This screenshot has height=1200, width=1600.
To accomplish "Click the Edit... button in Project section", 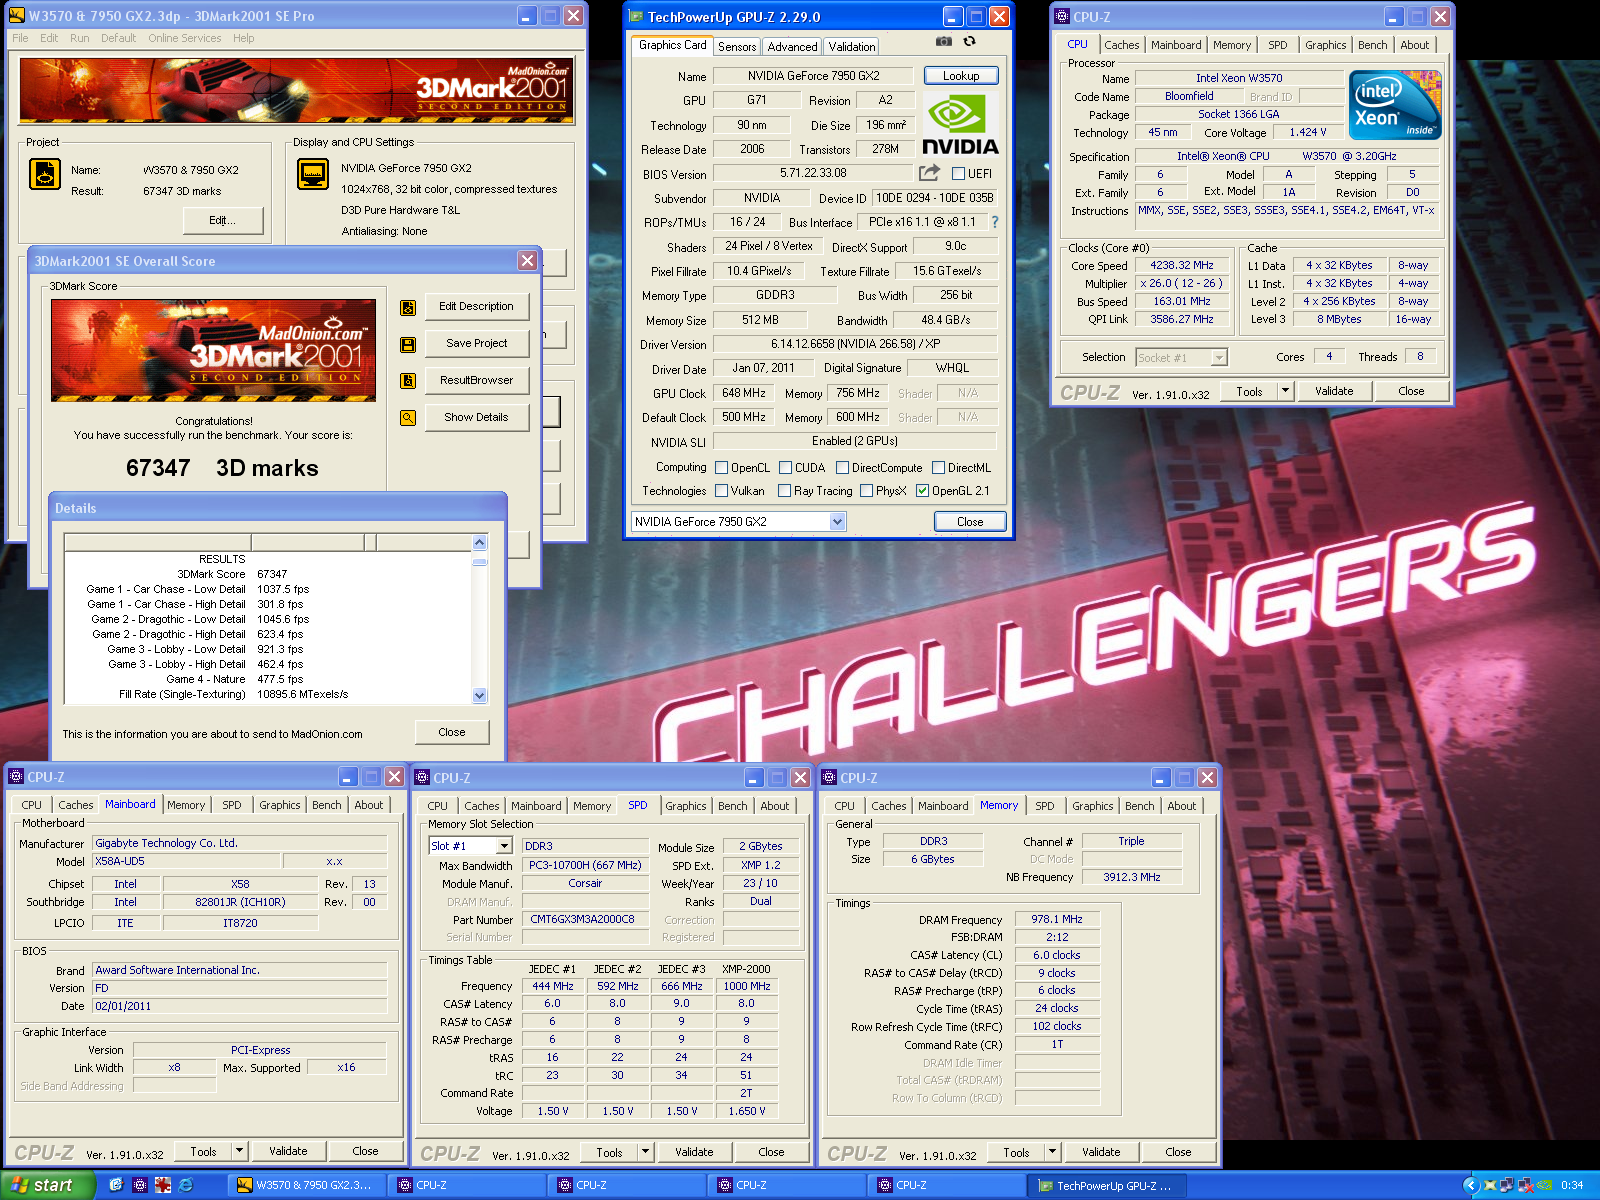I will point(223,220).
